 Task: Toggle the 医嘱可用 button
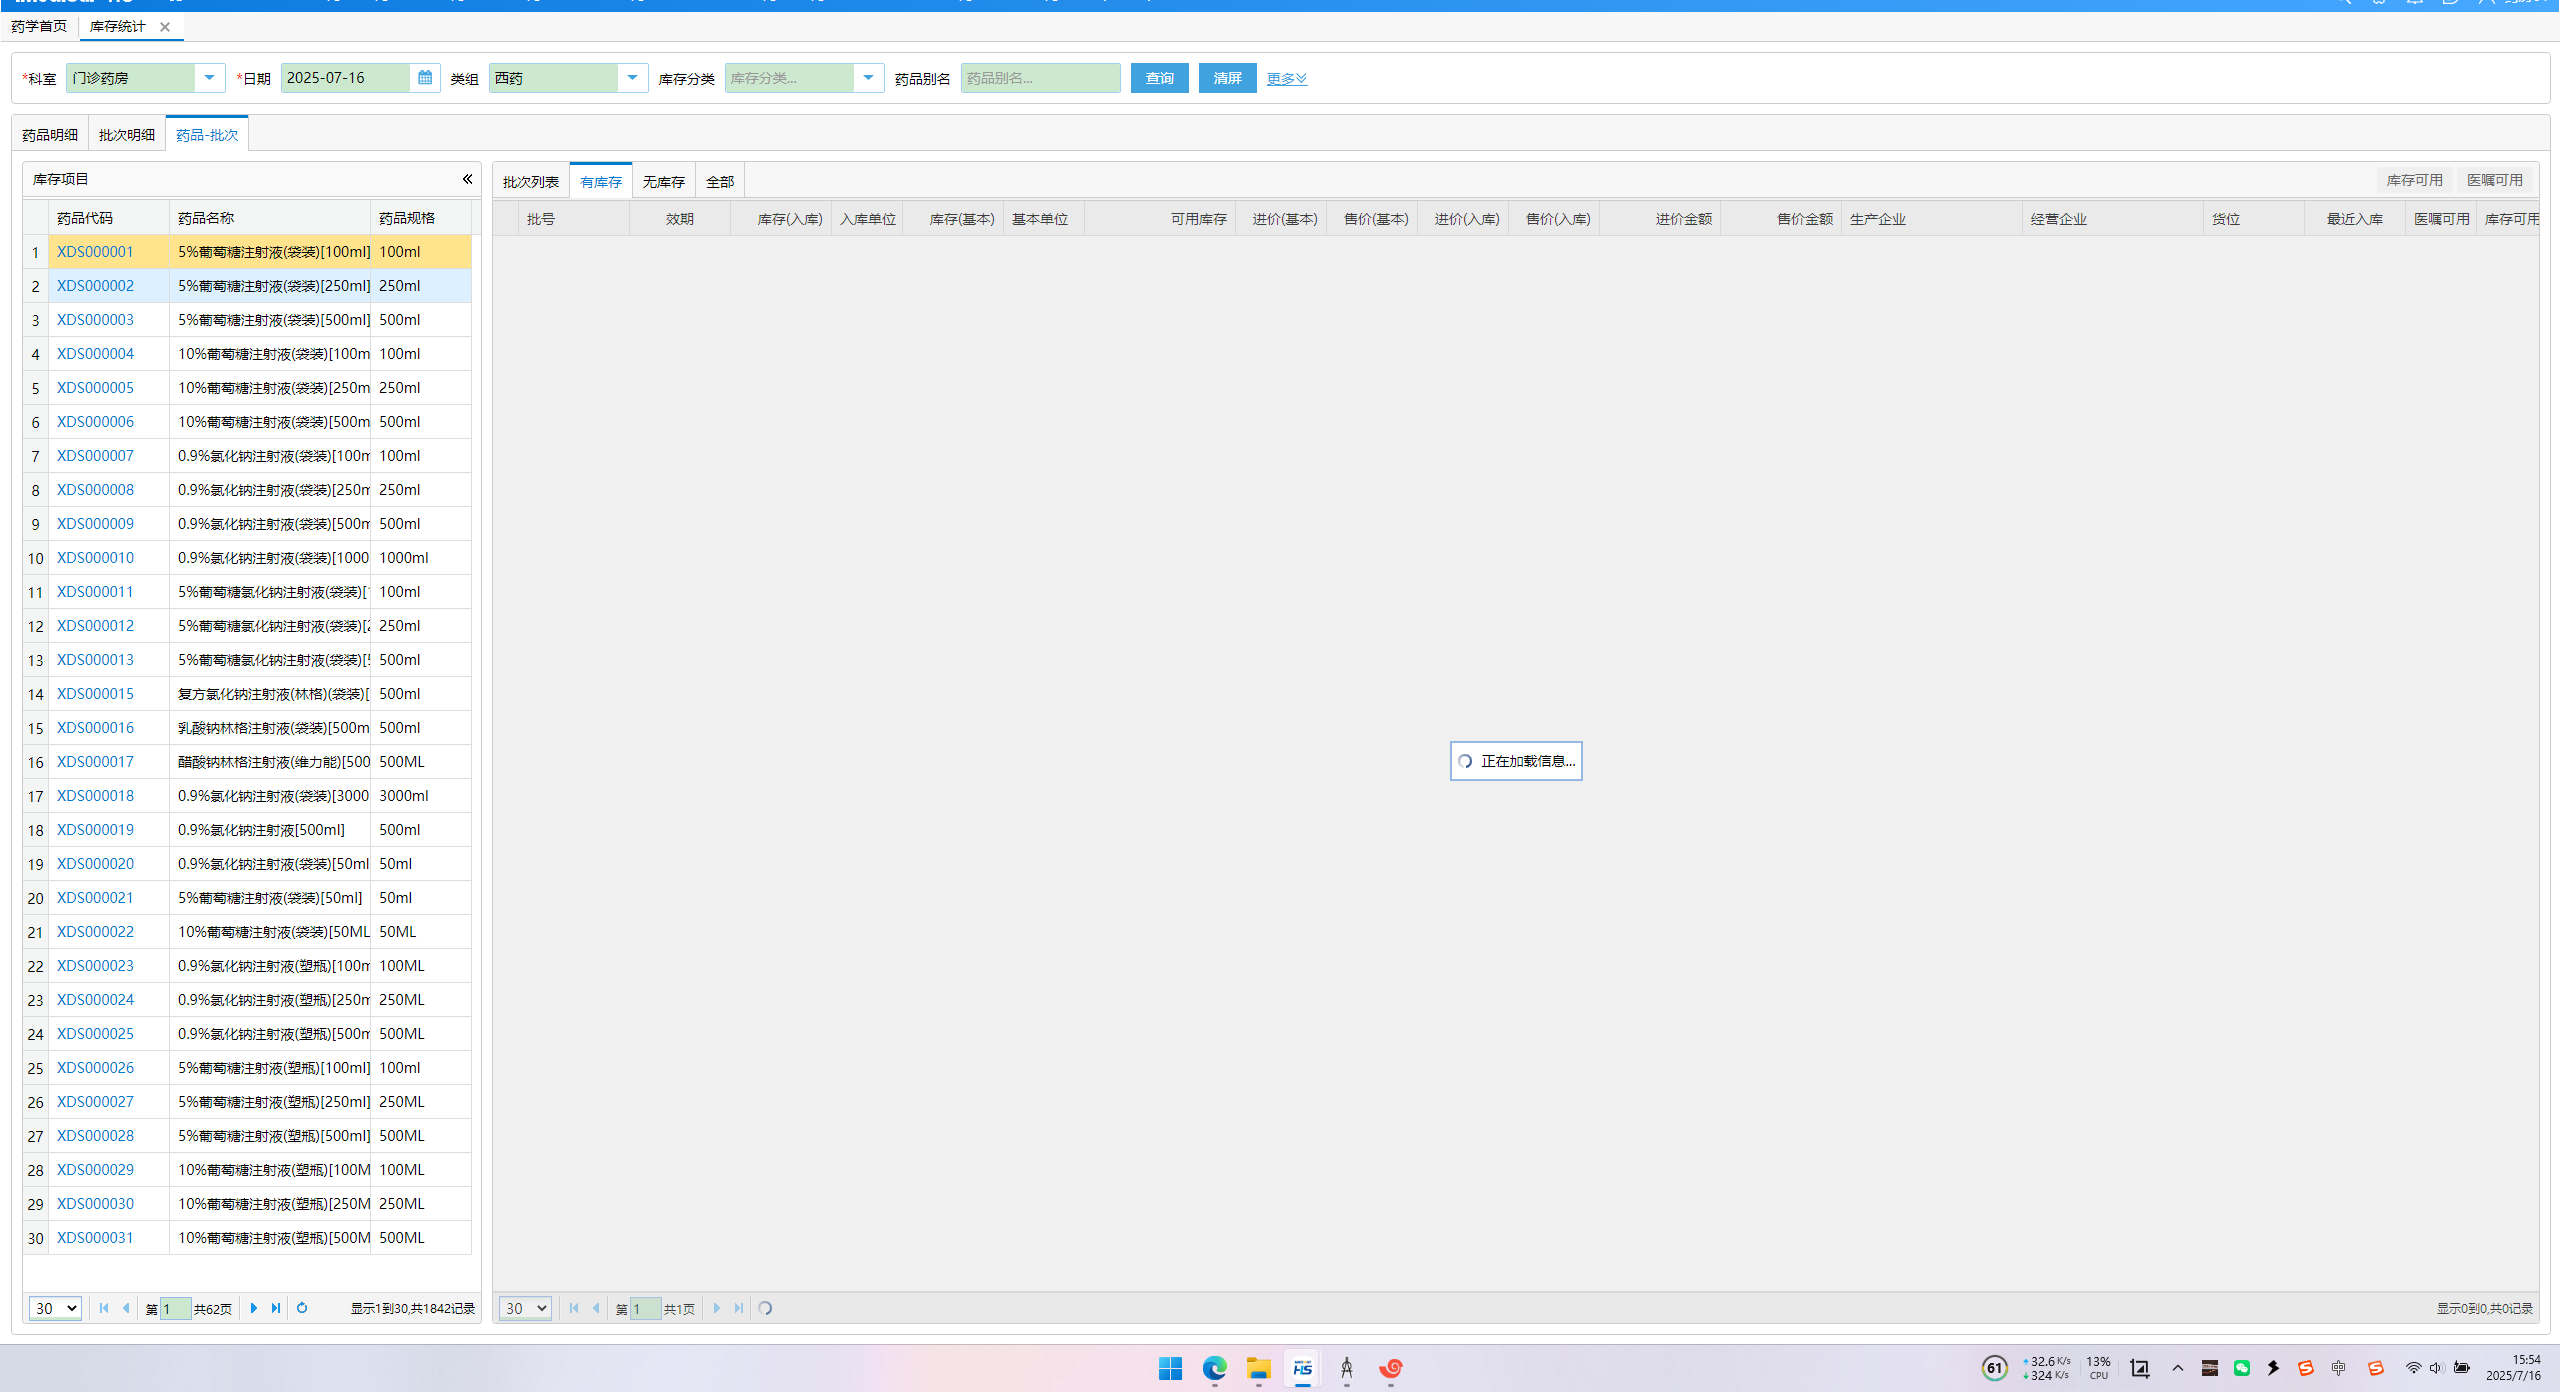(2494, 180)
